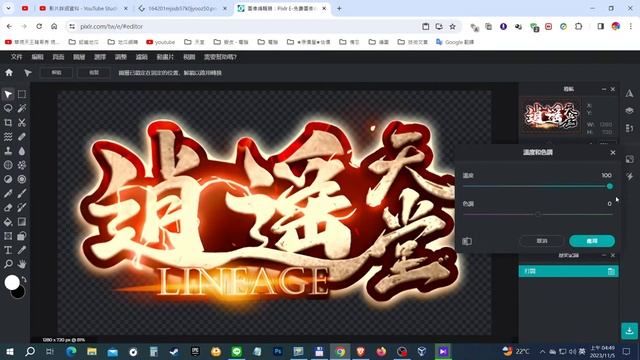Select the Liquify waves tool
The height and width of the screenshot is (360, 640).
8,137
